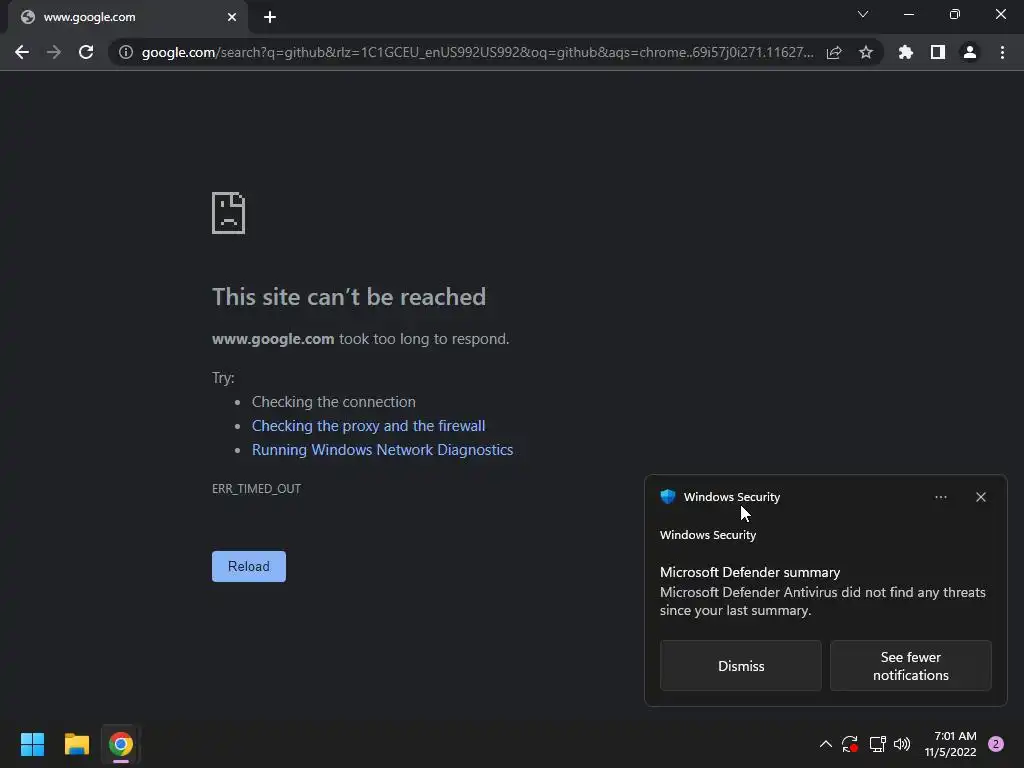Click the blue Reload button
Image resolution: width=1024 pixels, height=768 pixels.
[249, 566]
